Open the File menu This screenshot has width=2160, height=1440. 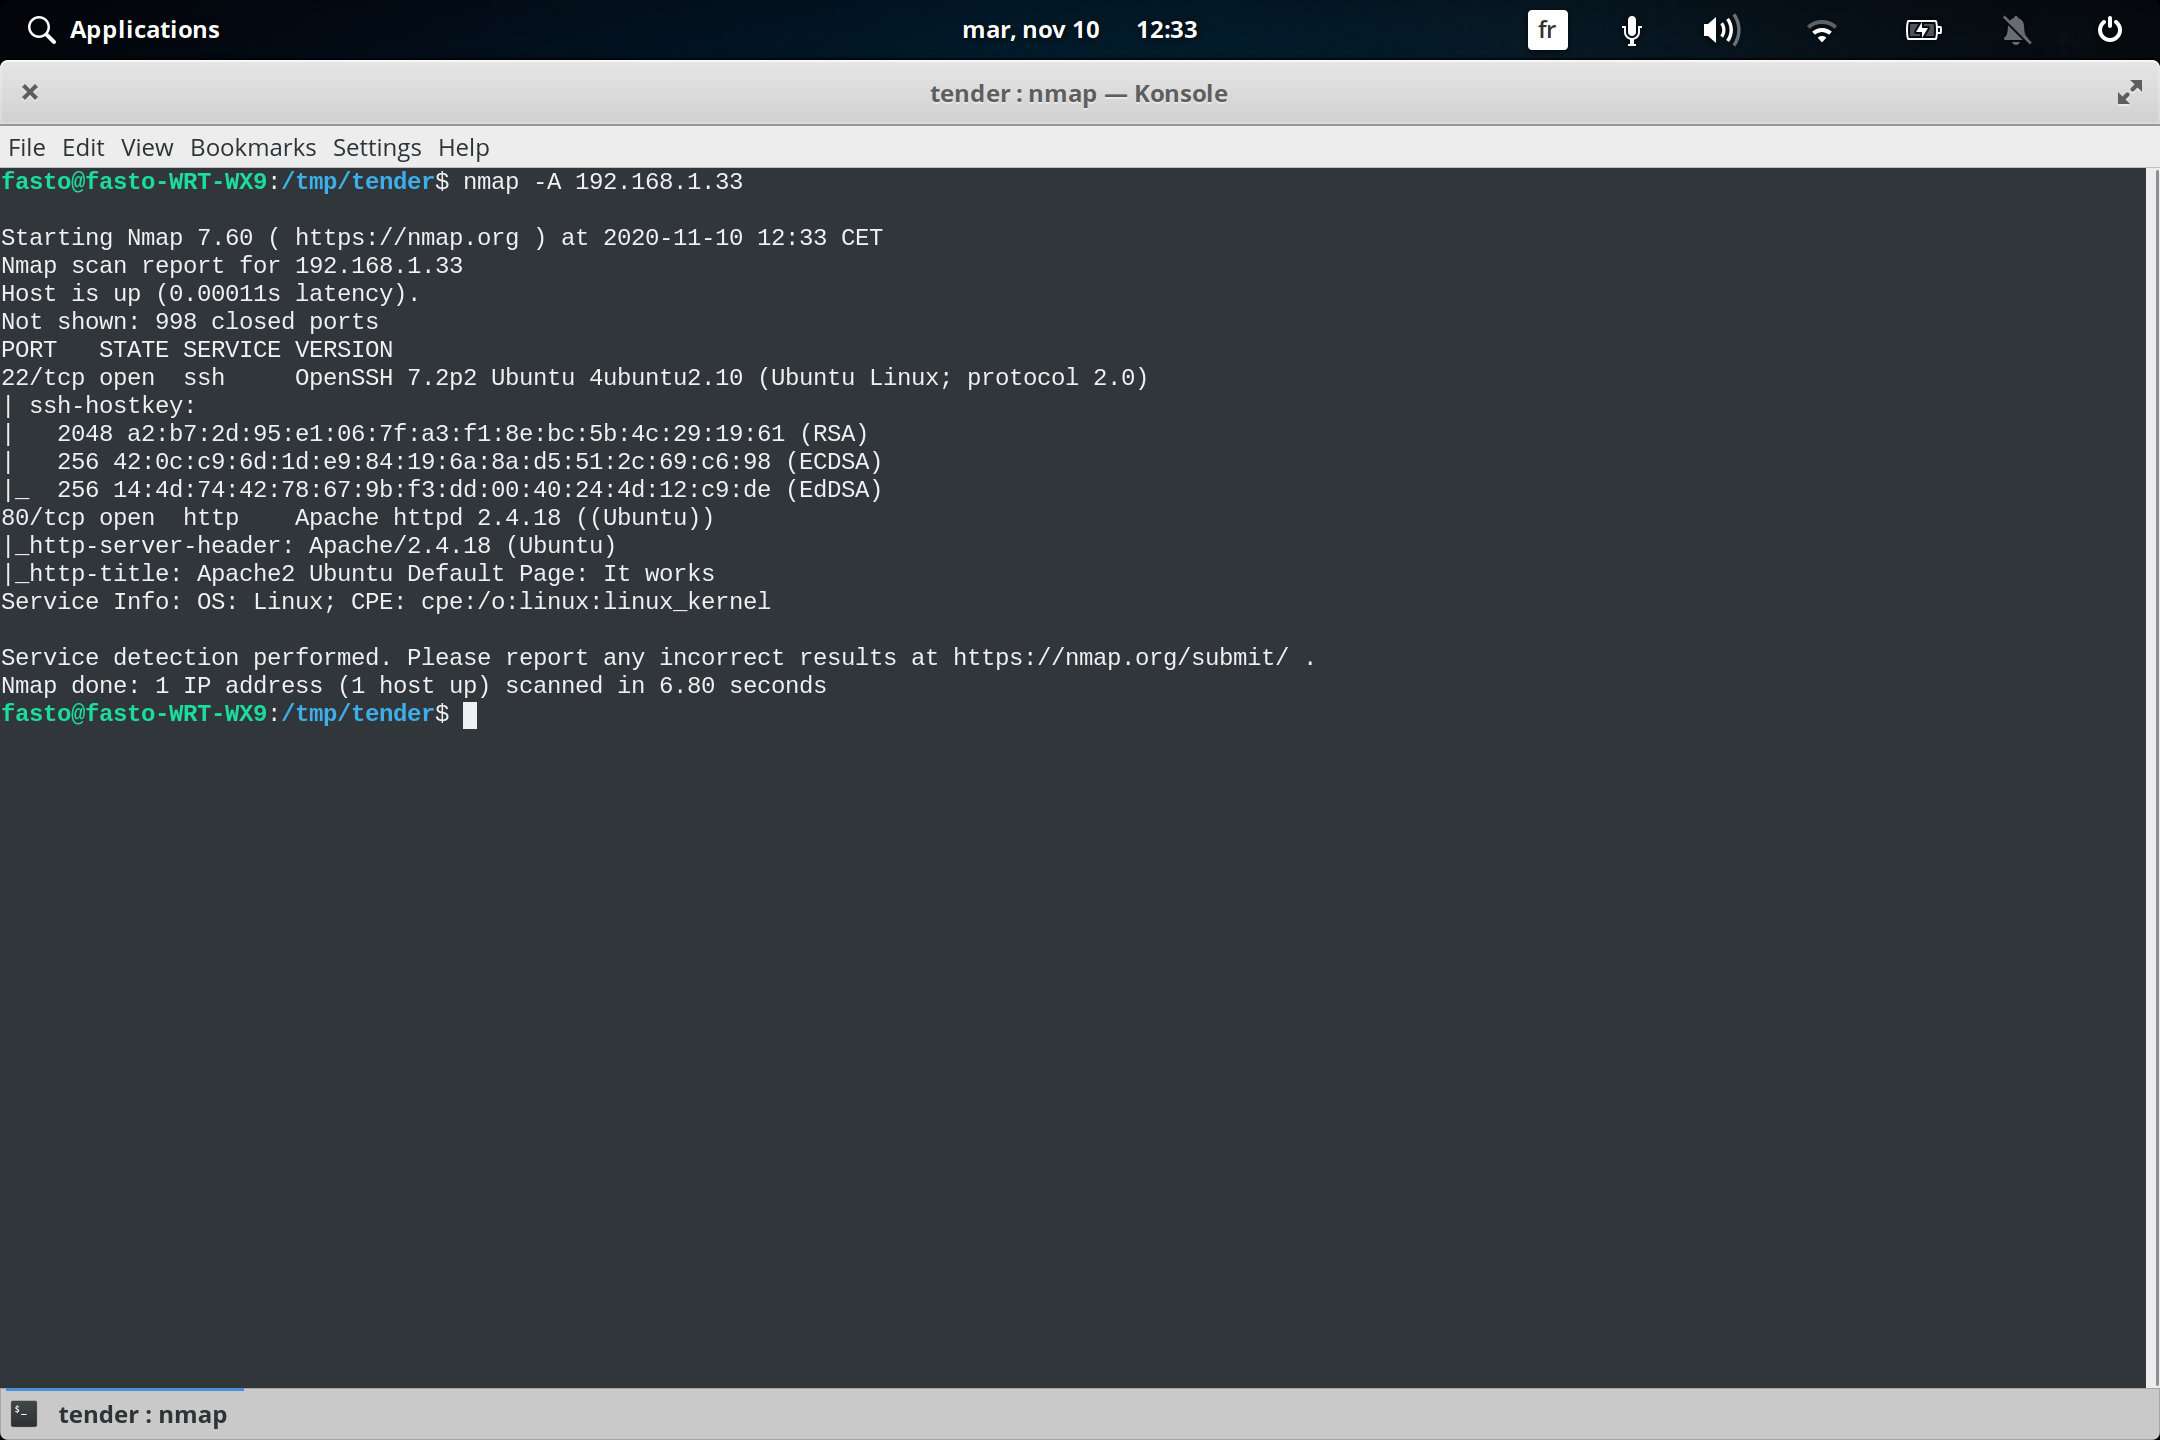26,147
